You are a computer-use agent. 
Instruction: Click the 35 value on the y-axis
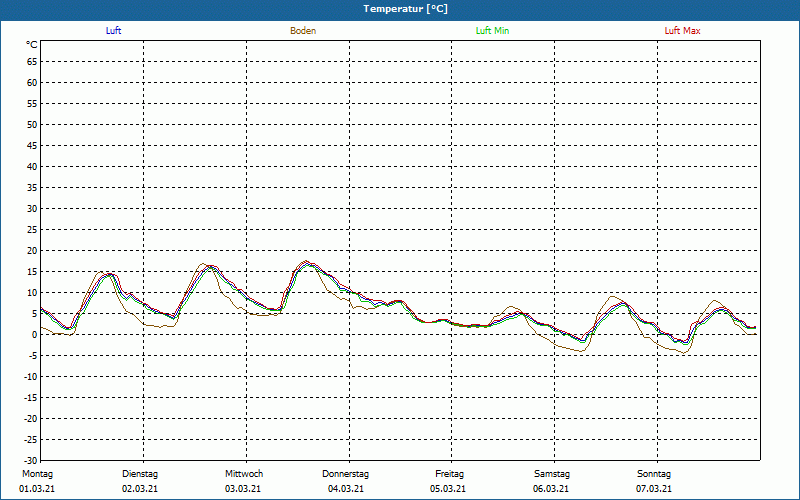click(x=32, y=188)
